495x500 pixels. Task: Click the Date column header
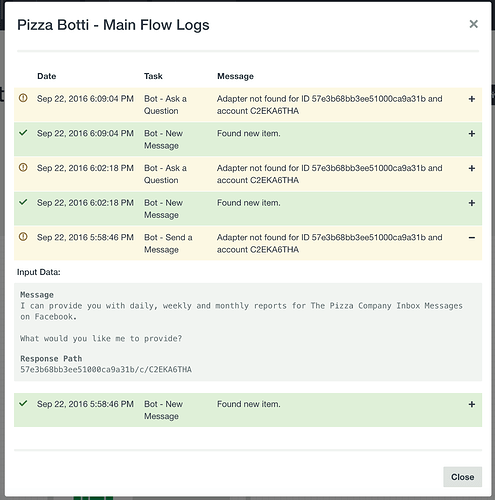pyautogui.click(x=47, y=76)
